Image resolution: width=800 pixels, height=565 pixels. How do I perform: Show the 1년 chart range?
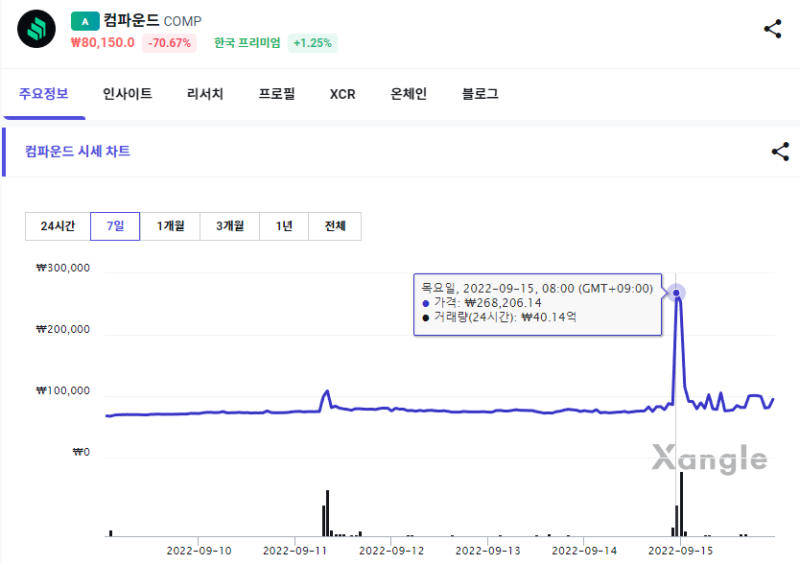(284, 226)
